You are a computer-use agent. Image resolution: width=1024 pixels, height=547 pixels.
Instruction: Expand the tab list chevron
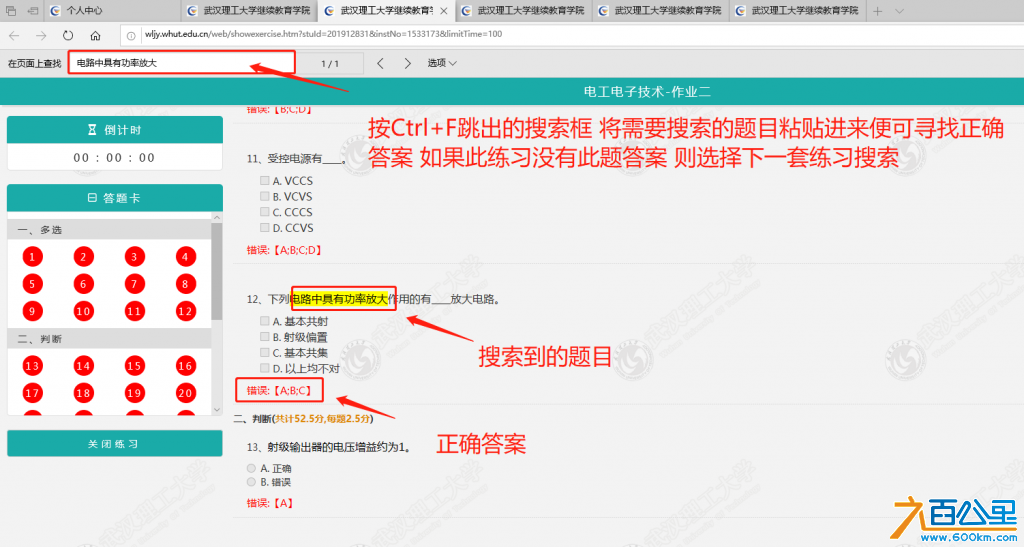tap(899, 11)
